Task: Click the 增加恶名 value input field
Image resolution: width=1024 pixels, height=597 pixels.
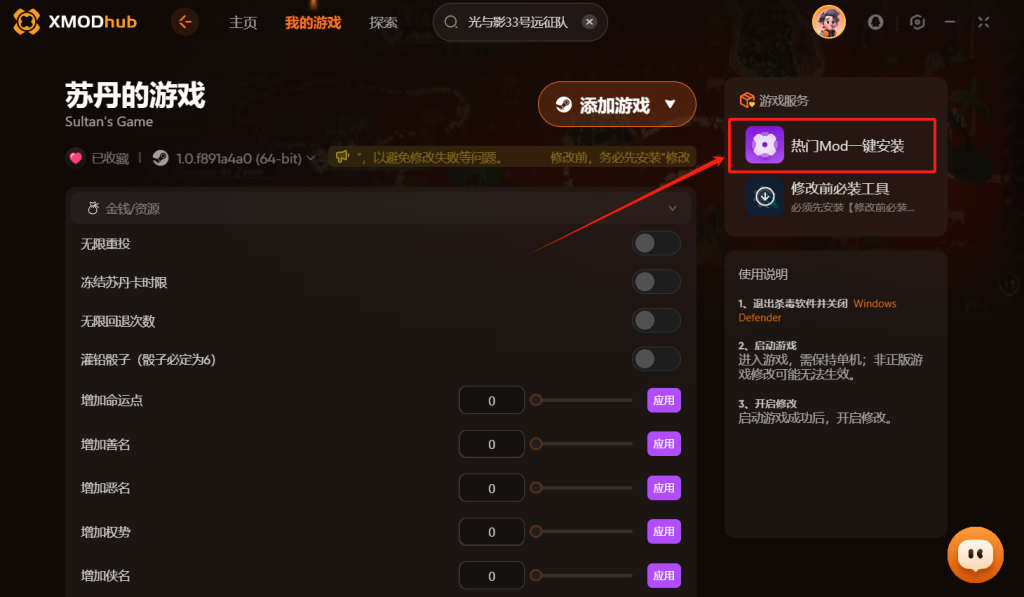Action: pyautogui.click(x=492, y=488)
